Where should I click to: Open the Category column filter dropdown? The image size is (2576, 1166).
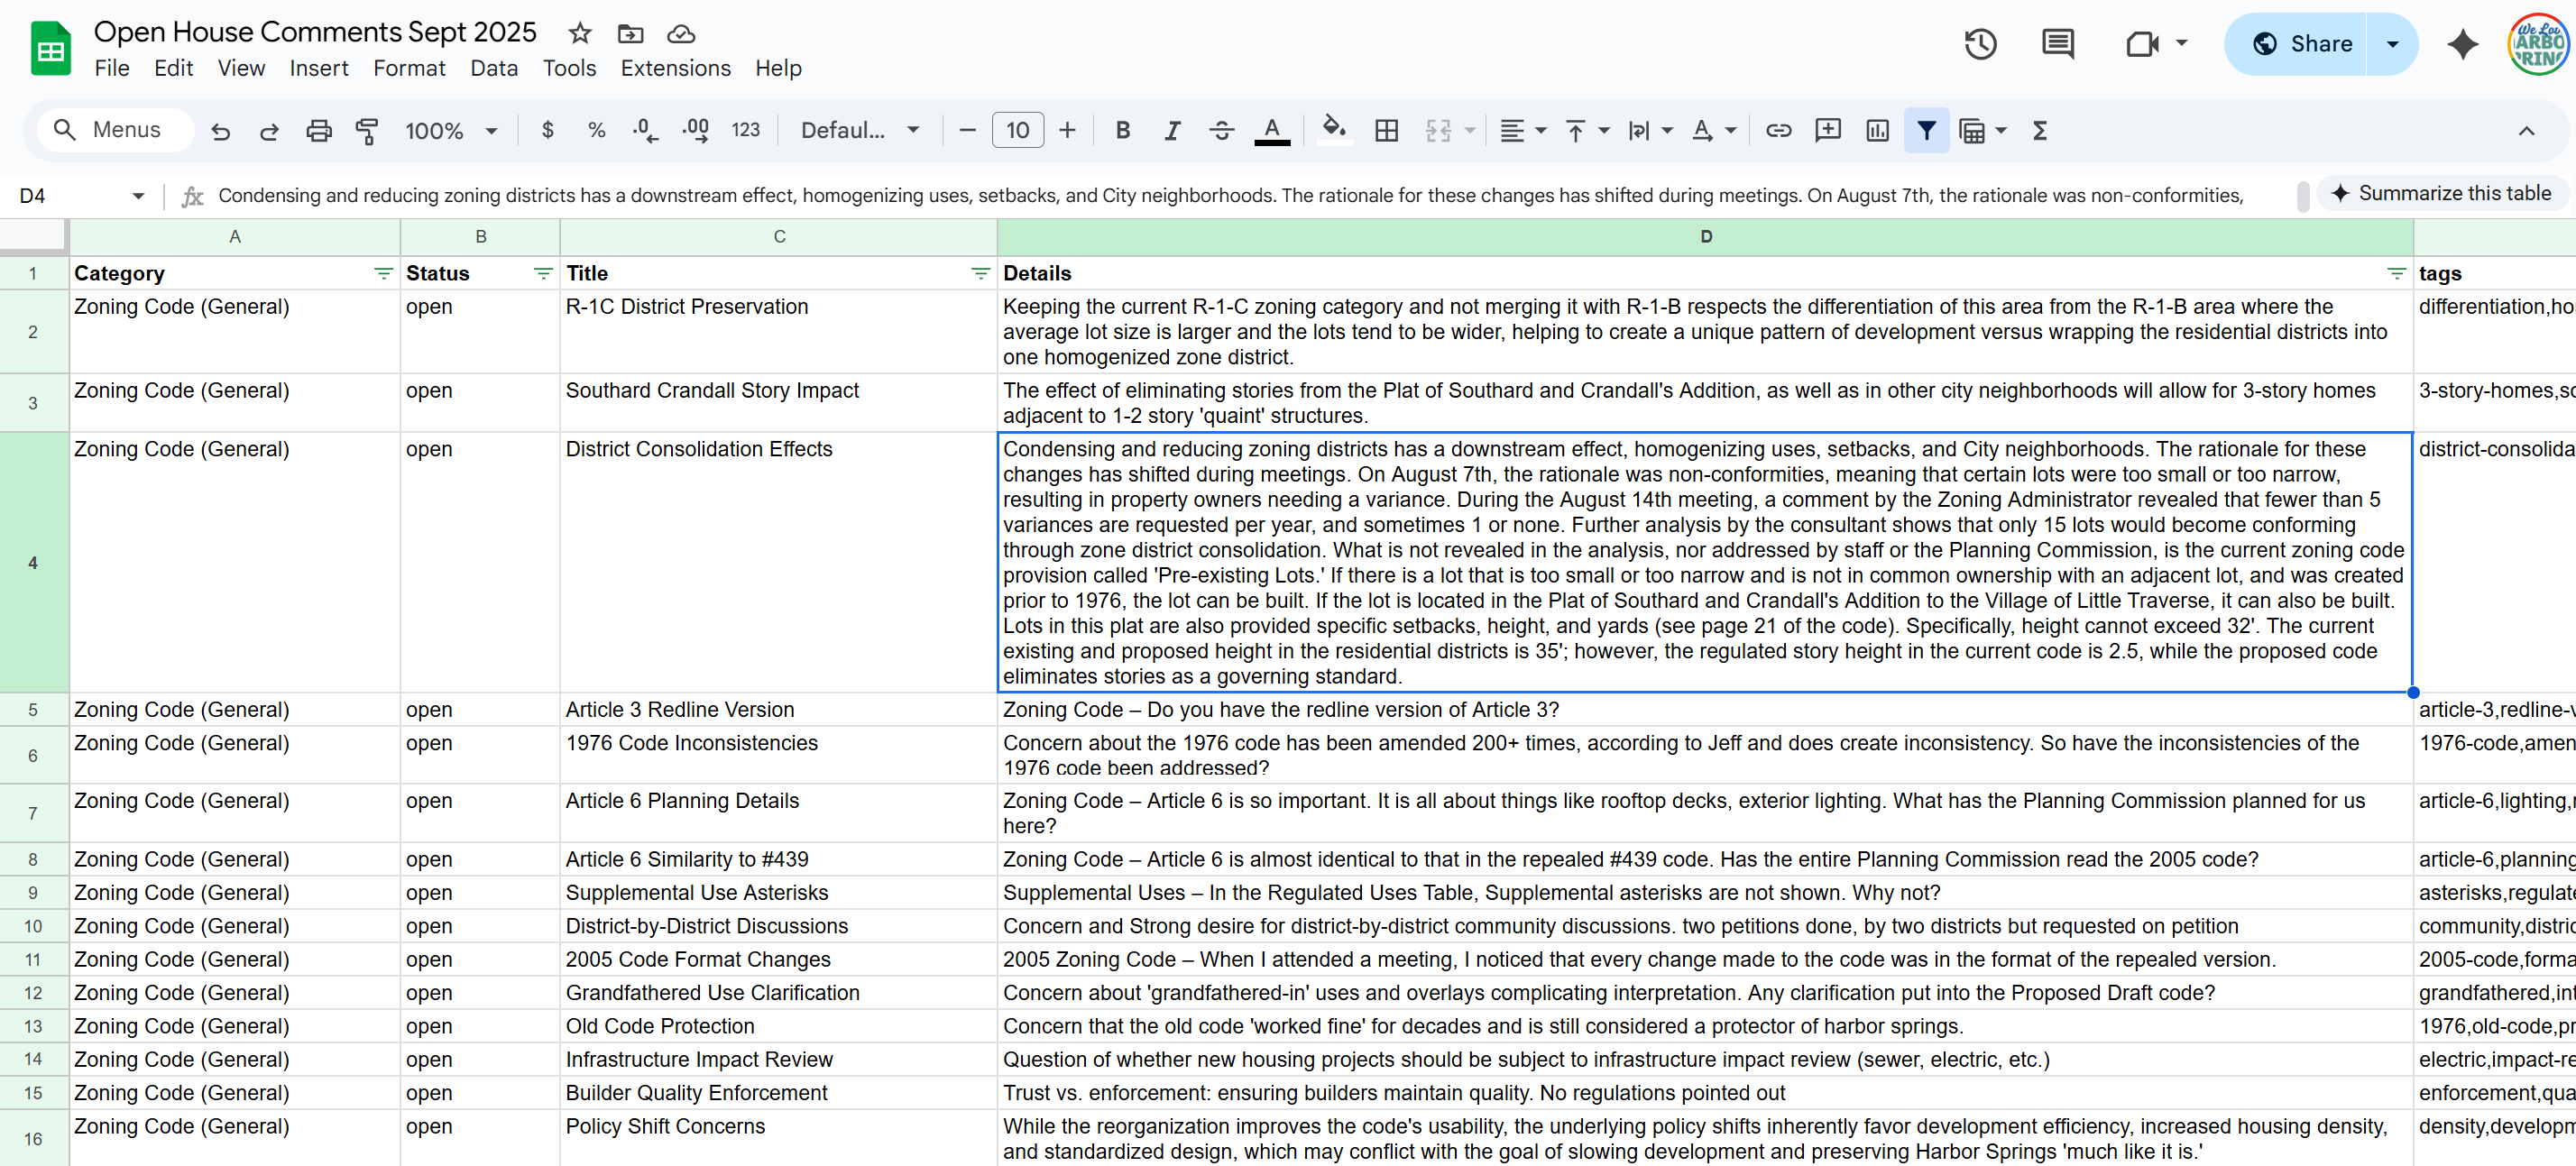pyautogui.click(x=383, y=273)
